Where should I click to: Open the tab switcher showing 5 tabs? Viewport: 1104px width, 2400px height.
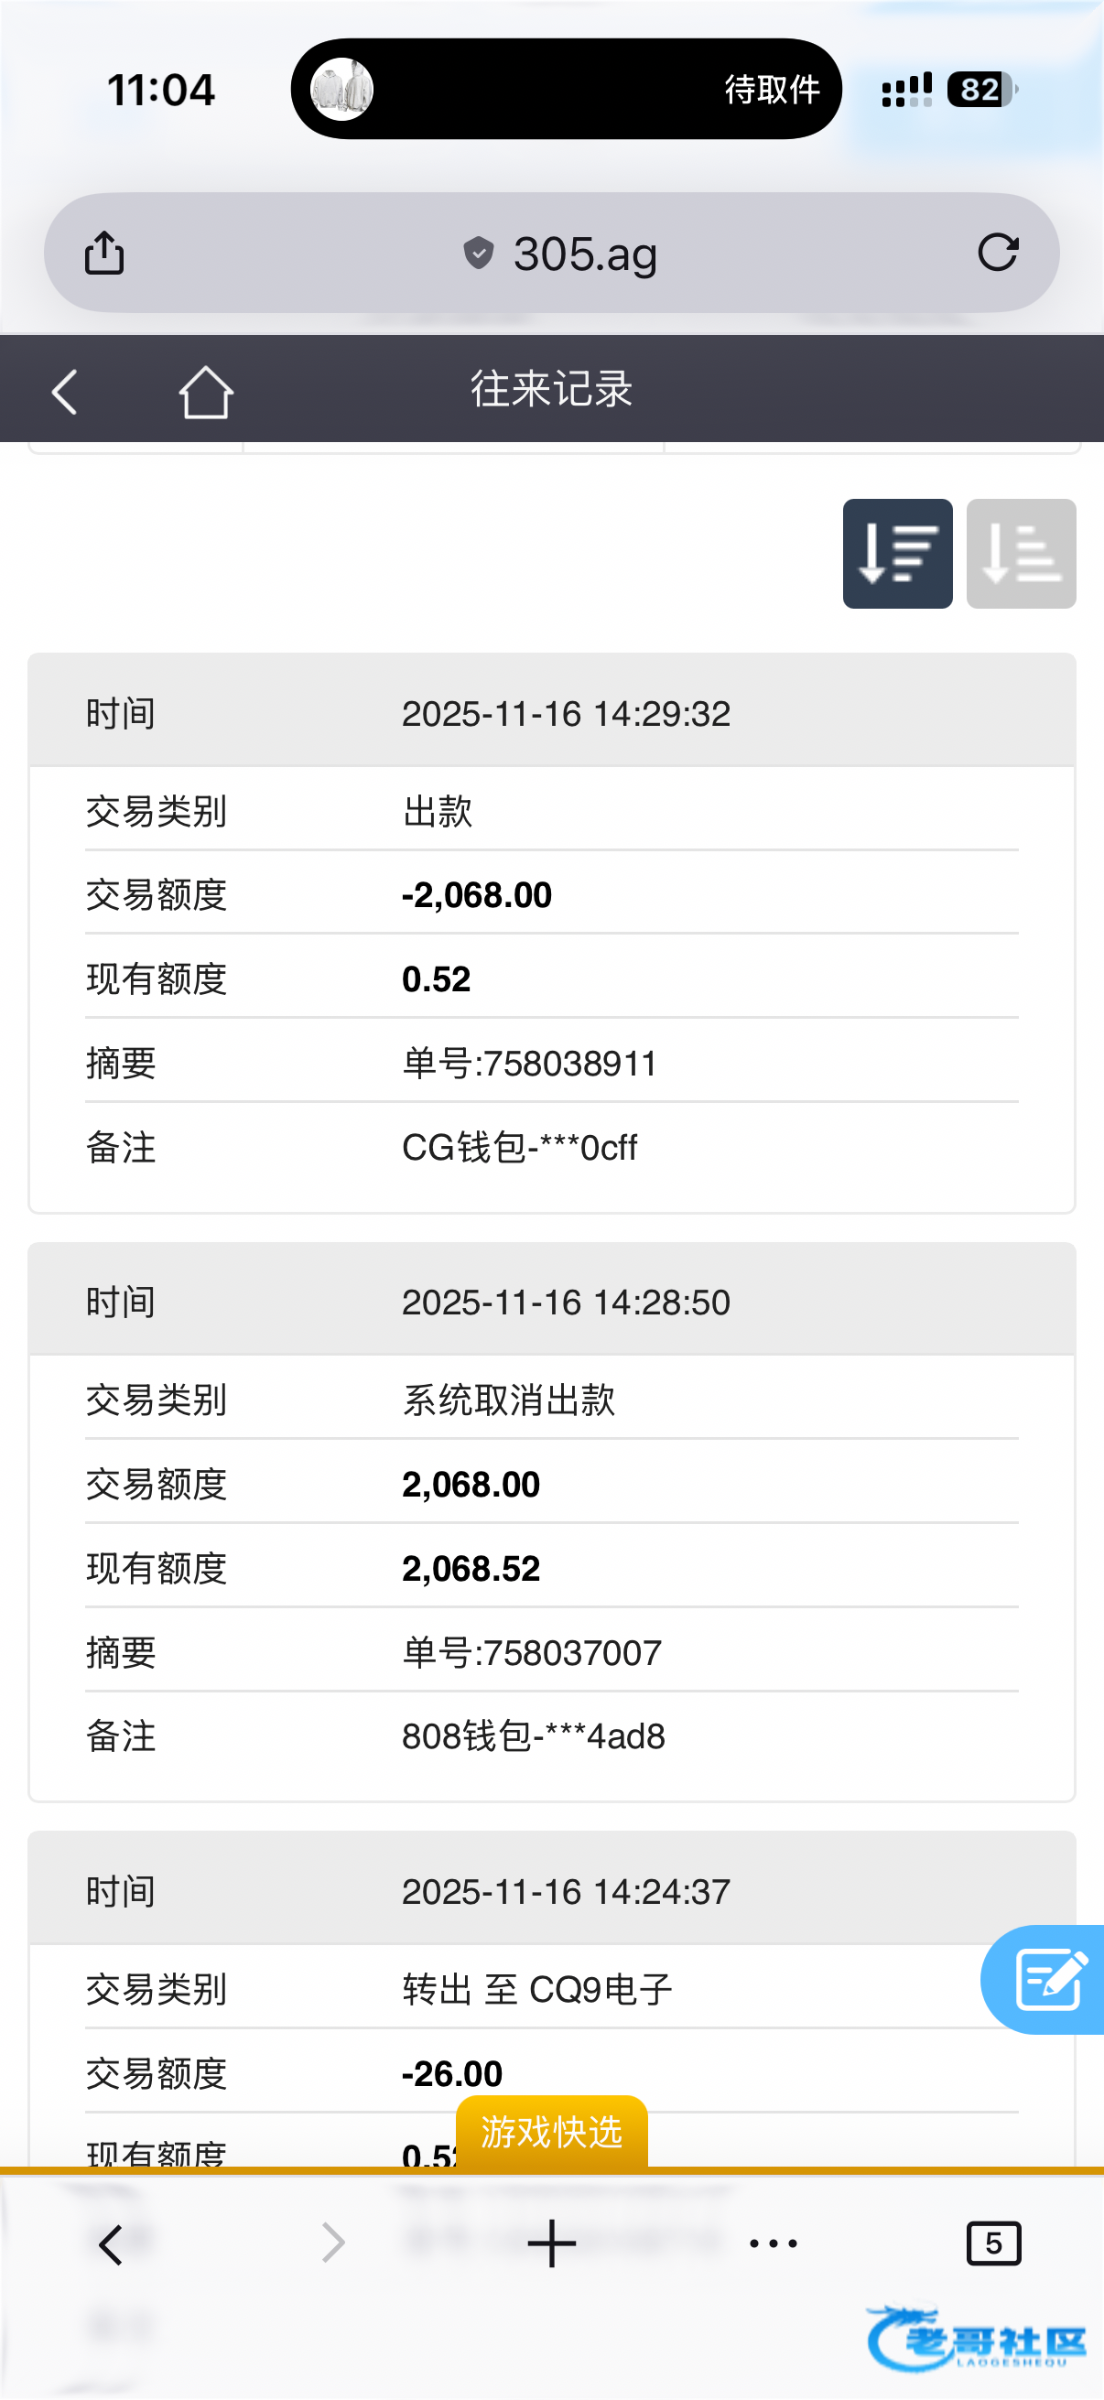coord(993,2244)
